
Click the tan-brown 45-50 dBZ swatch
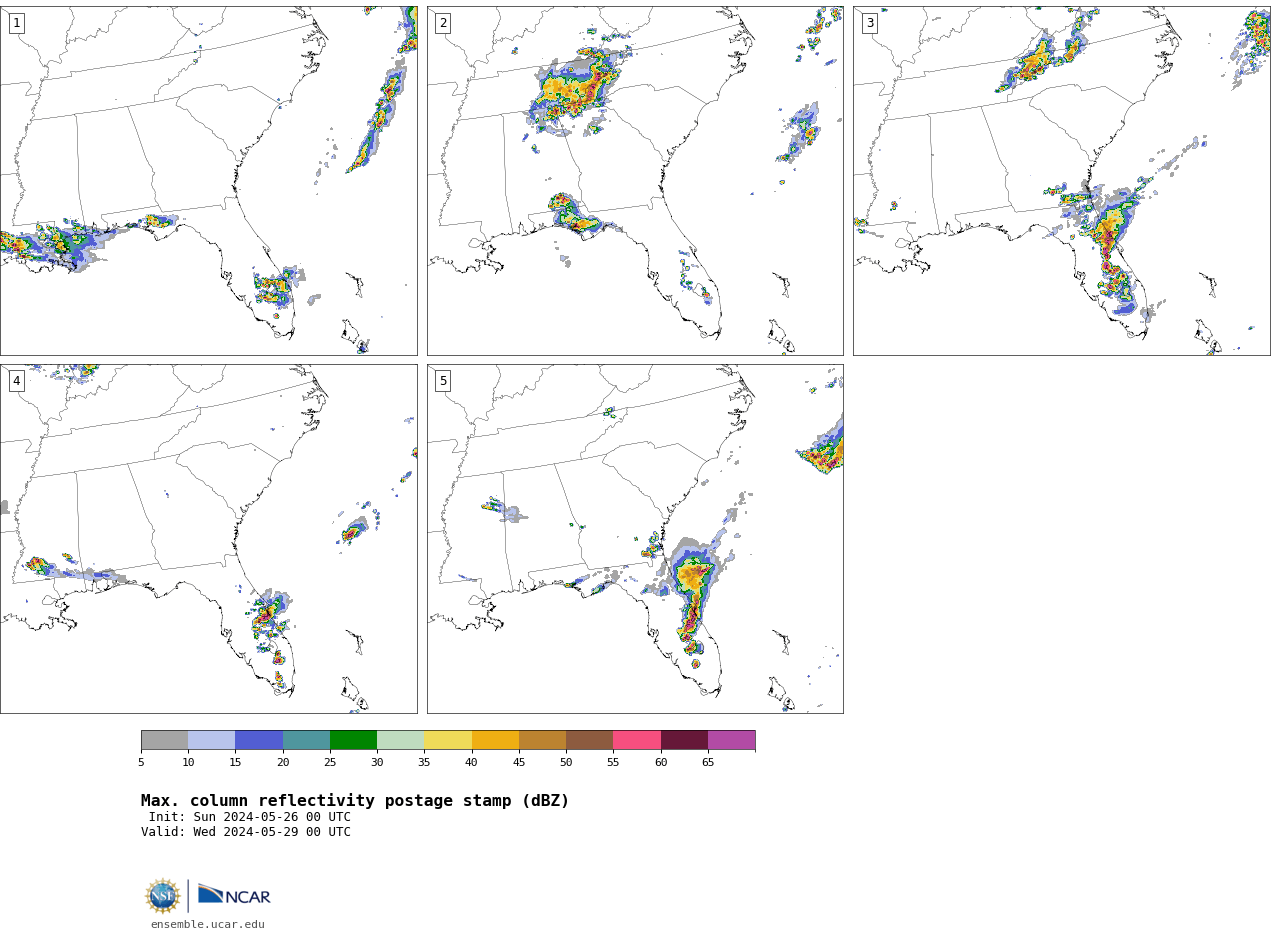[x=542, y=740]
